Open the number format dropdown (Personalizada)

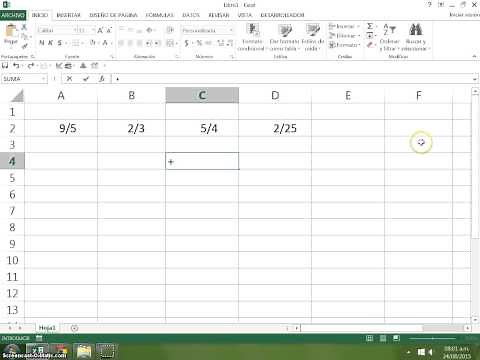point(231,30)
